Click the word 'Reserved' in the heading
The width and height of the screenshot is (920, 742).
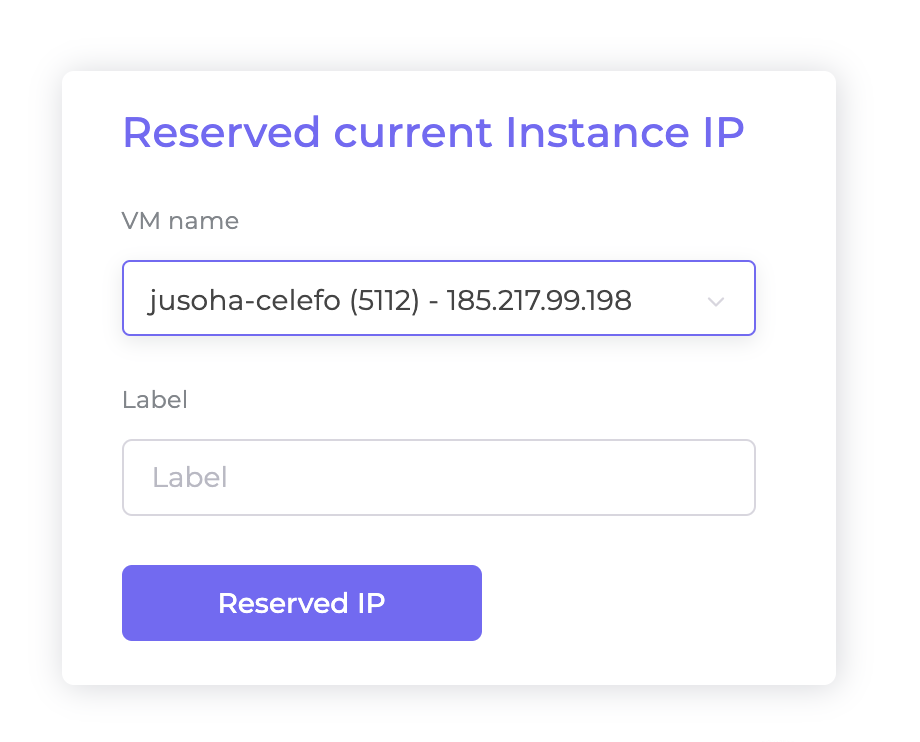click(222, 133)
